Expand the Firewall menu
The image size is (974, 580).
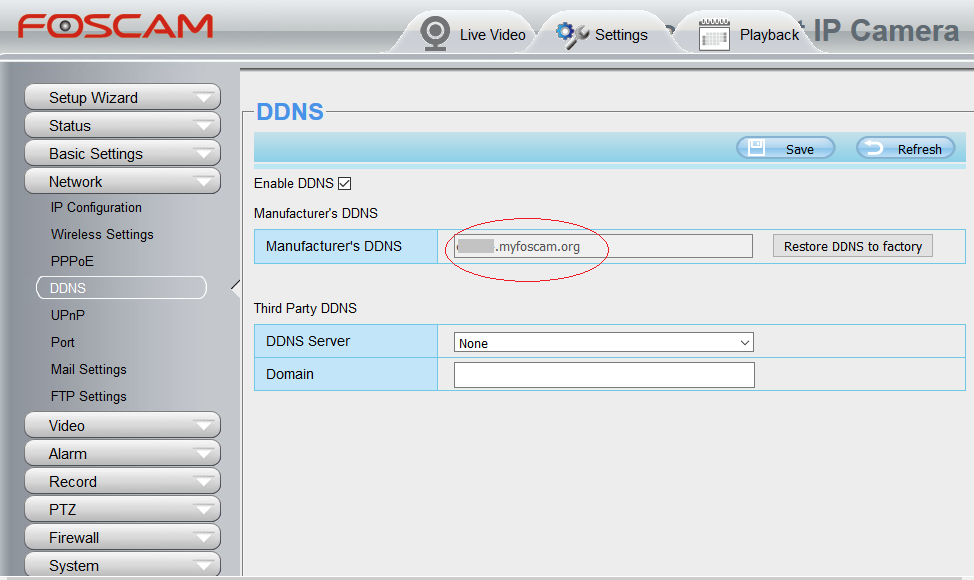pyautogui.click(x=122, y=537)
